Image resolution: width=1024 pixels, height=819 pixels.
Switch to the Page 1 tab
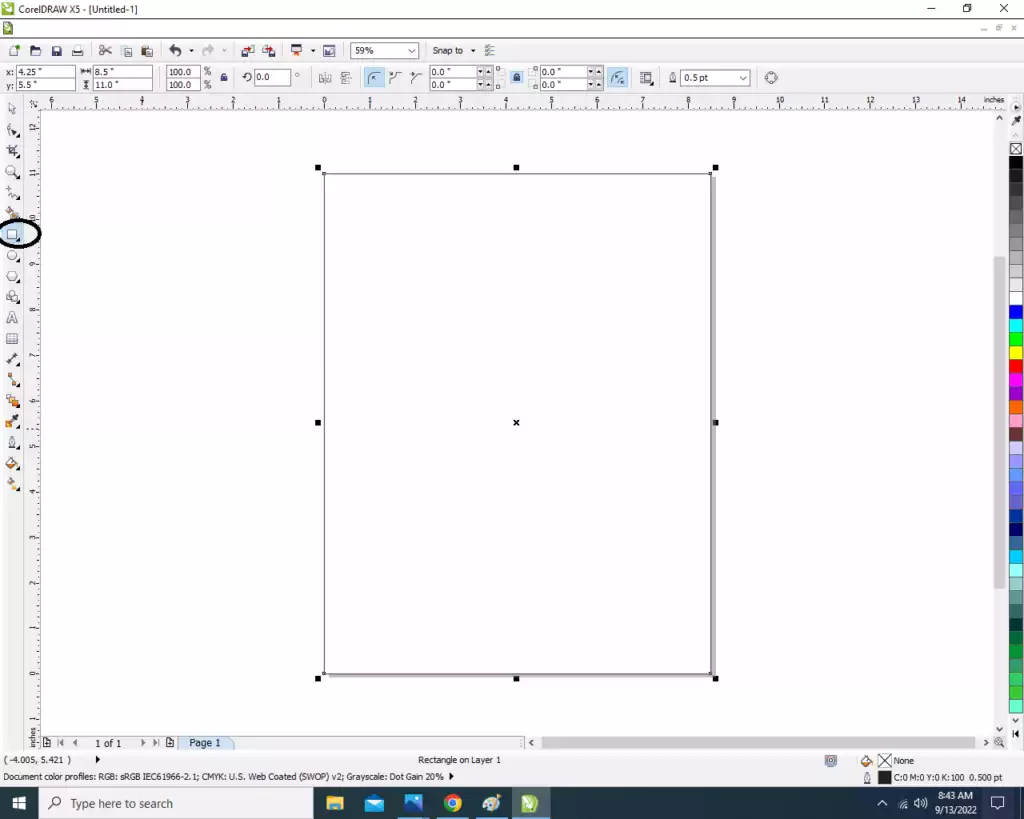tap(204, 743)
